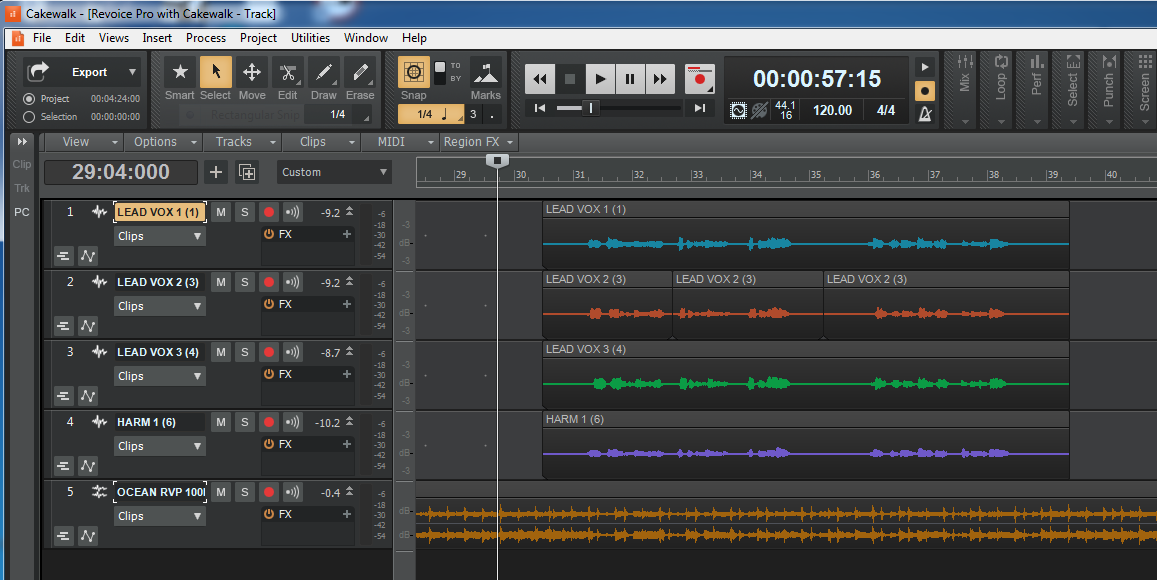Click the Add Track plus icon
Viewport: 1157px width, 580px height.
(216, 172)
